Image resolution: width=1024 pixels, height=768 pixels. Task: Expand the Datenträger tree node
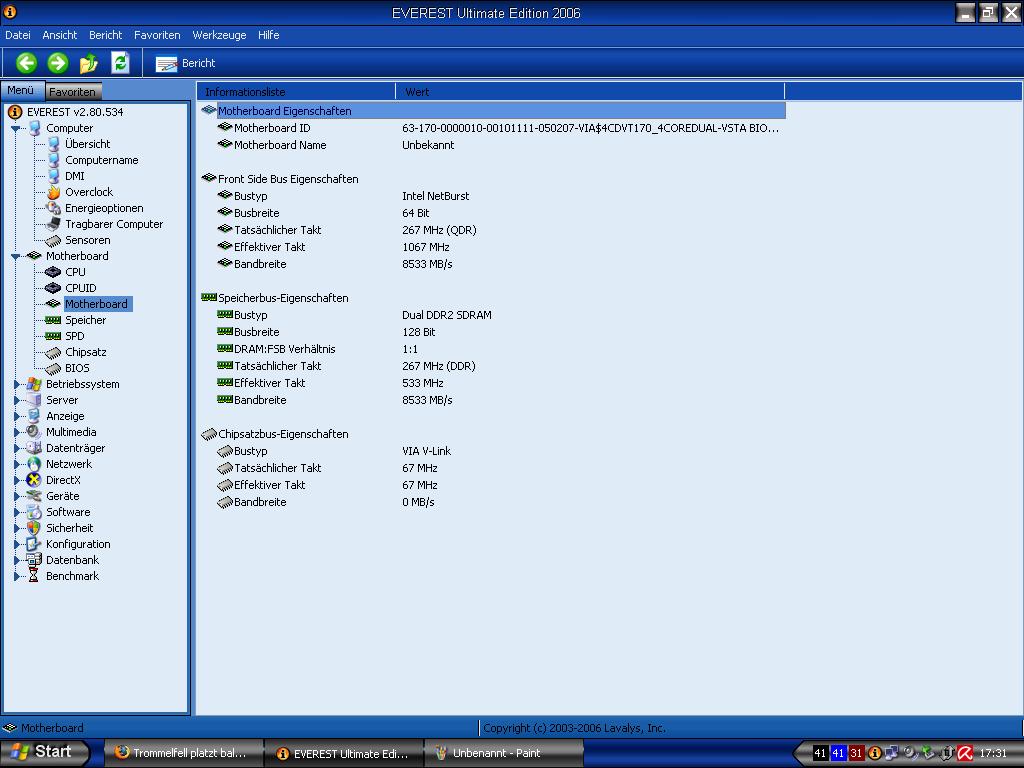click(x=16, y=449)
